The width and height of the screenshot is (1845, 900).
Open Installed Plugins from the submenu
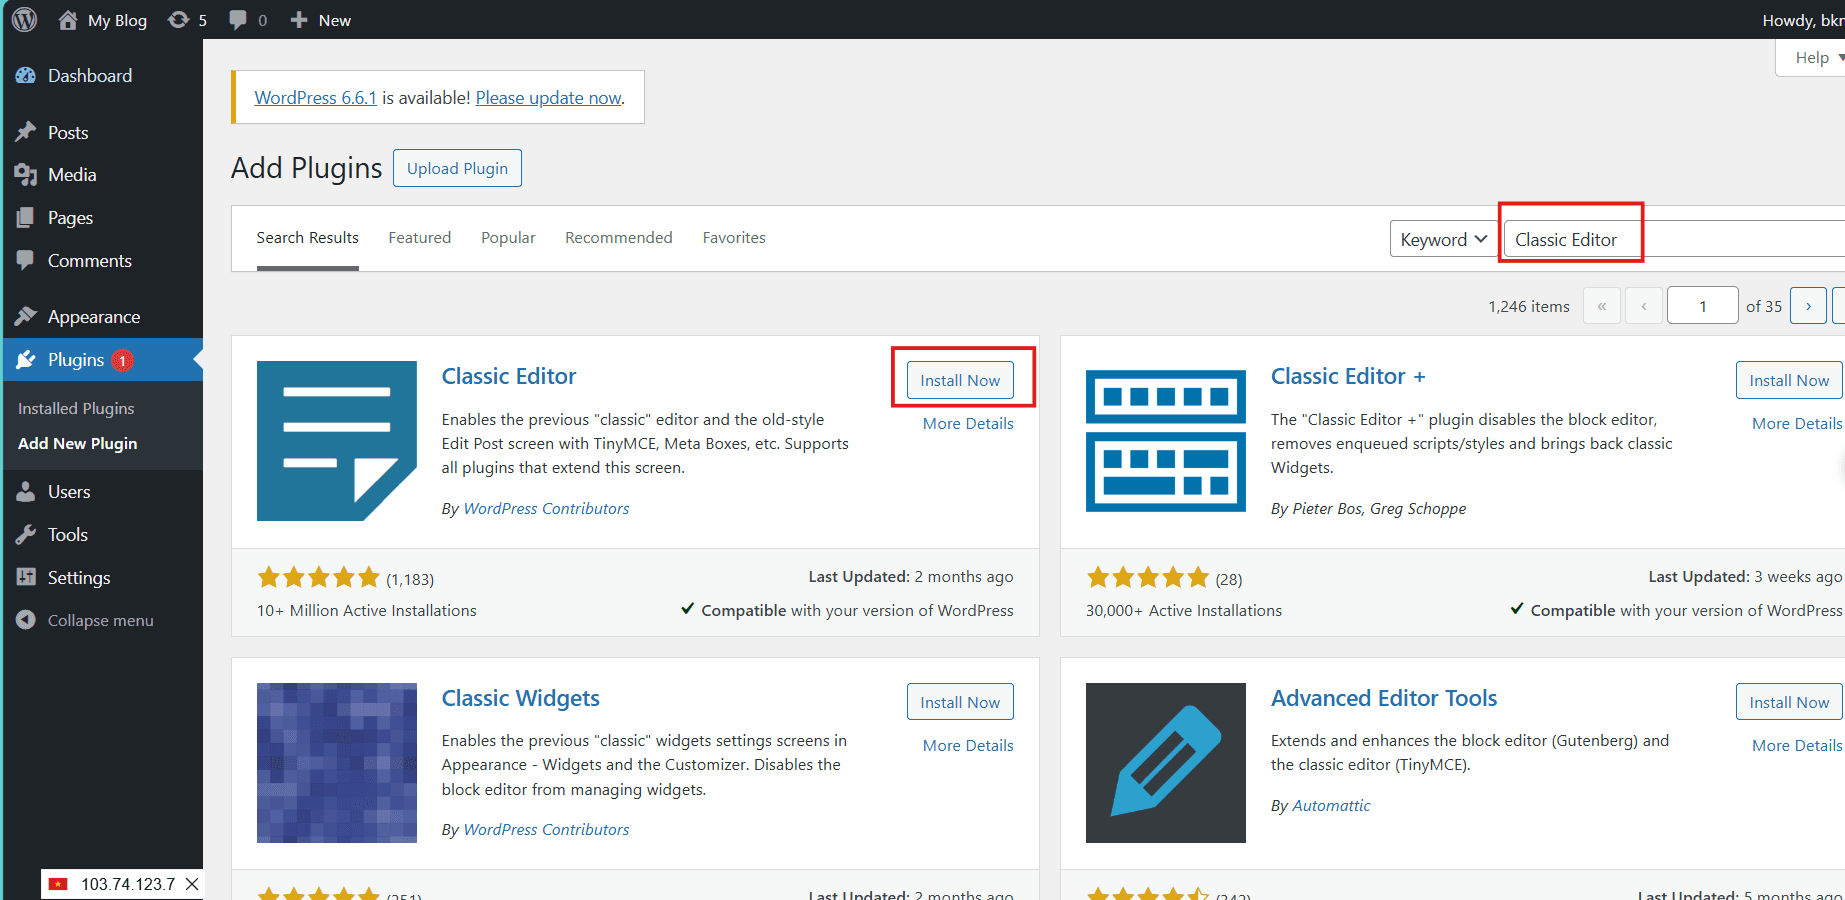coord(75,407)
